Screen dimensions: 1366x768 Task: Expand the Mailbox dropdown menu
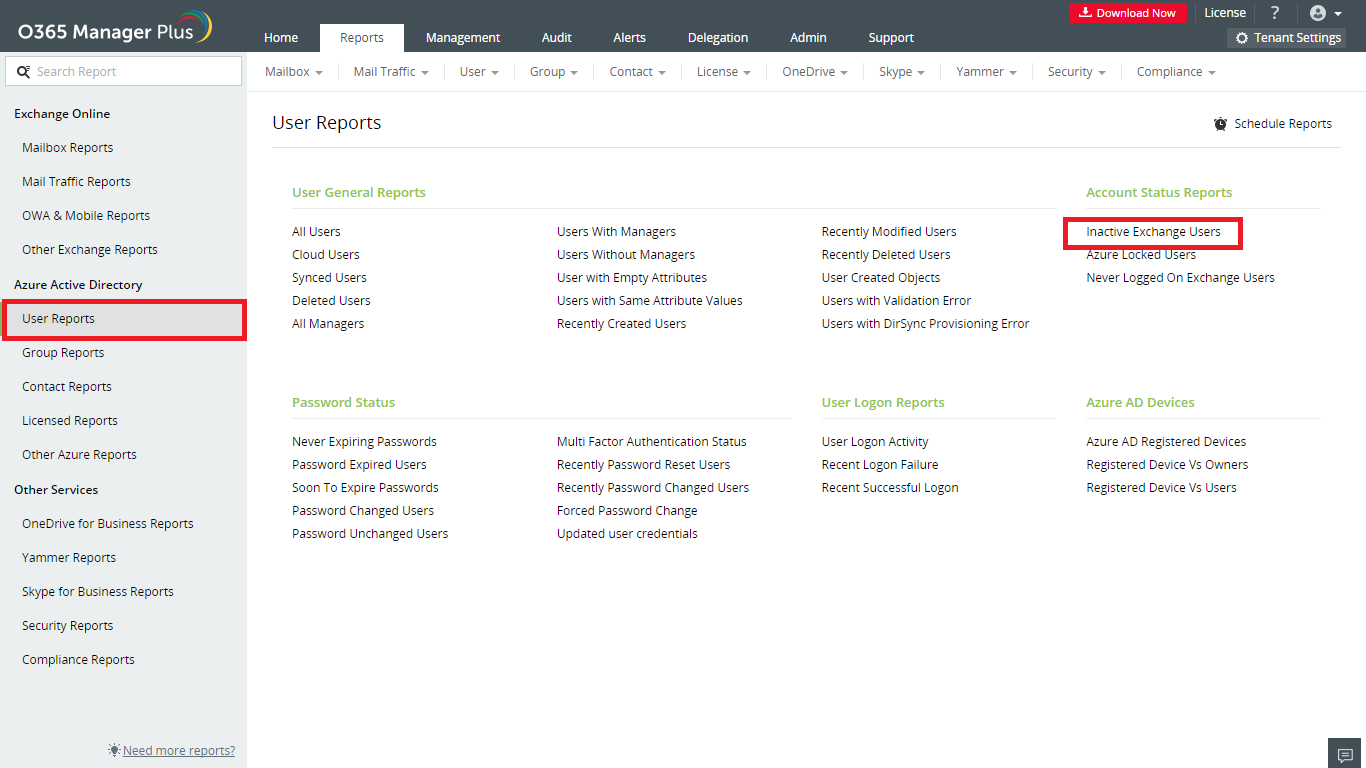(x=294, y=72)
